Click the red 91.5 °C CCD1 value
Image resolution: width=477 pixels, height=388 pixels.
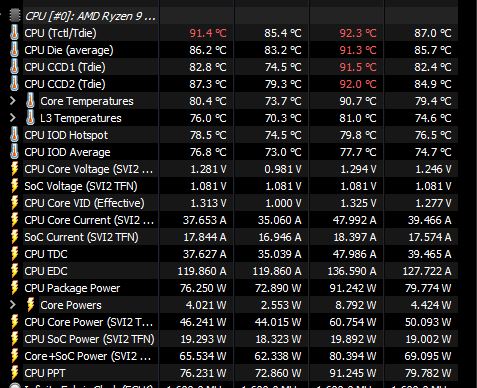[358, 67]
